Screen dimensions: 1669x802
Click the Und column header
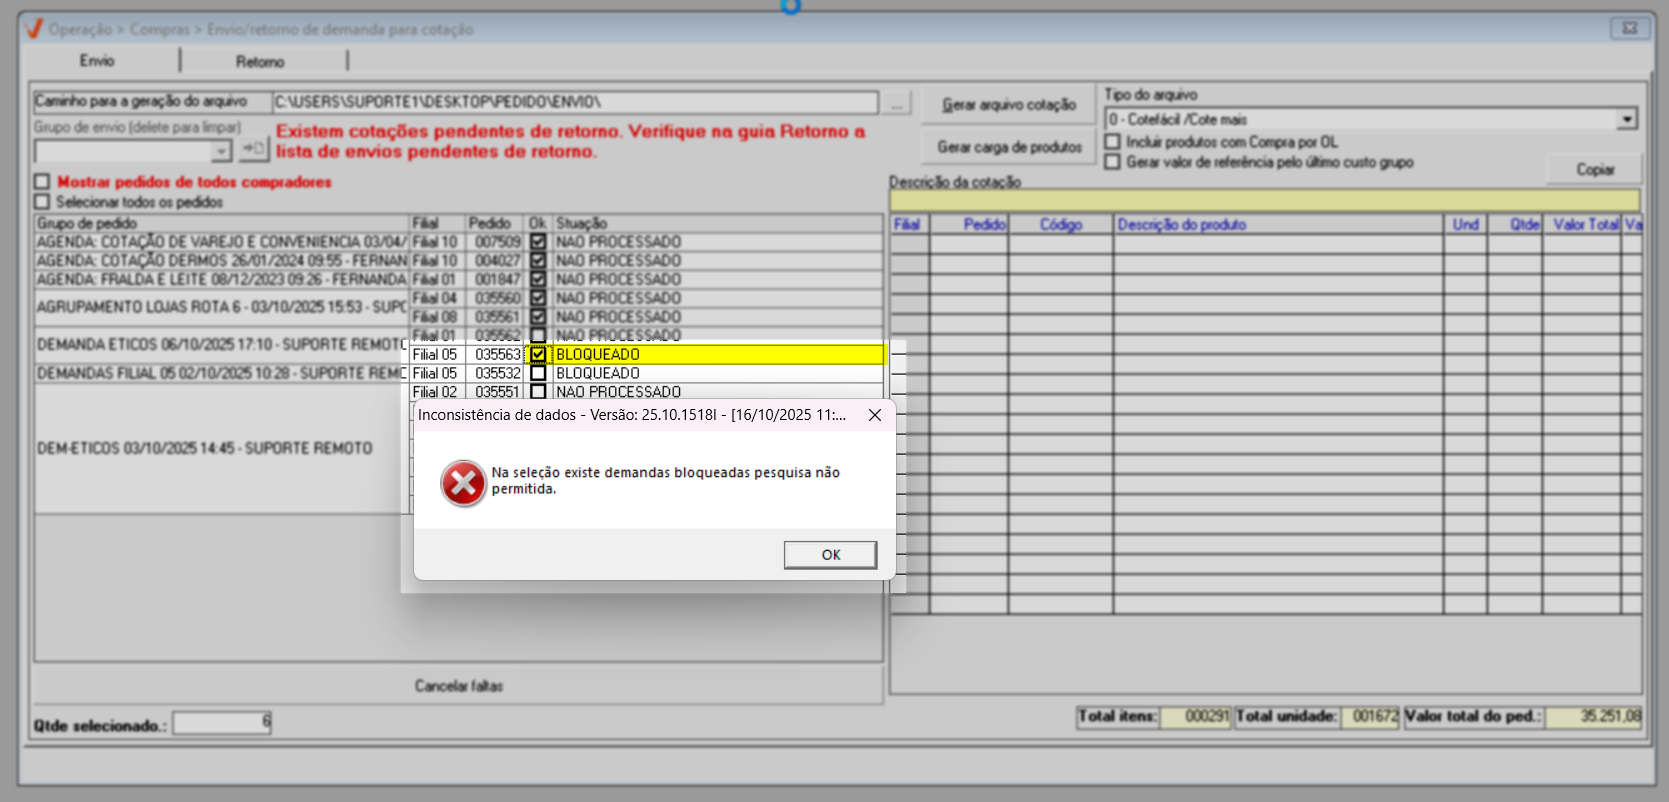click(x=1465, y=225)
